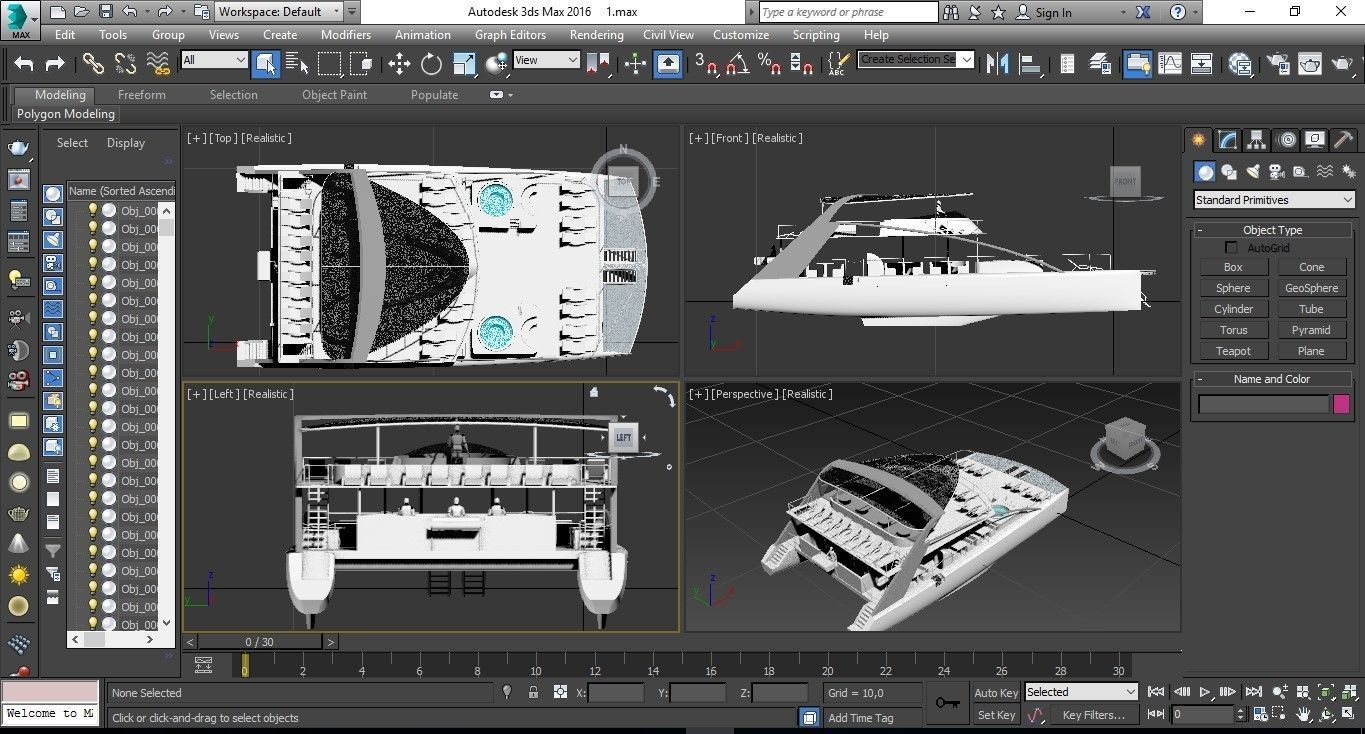The image size is (1365, 734).
Task: Activate the Select and Rotate tool
Action: (431, 64)
